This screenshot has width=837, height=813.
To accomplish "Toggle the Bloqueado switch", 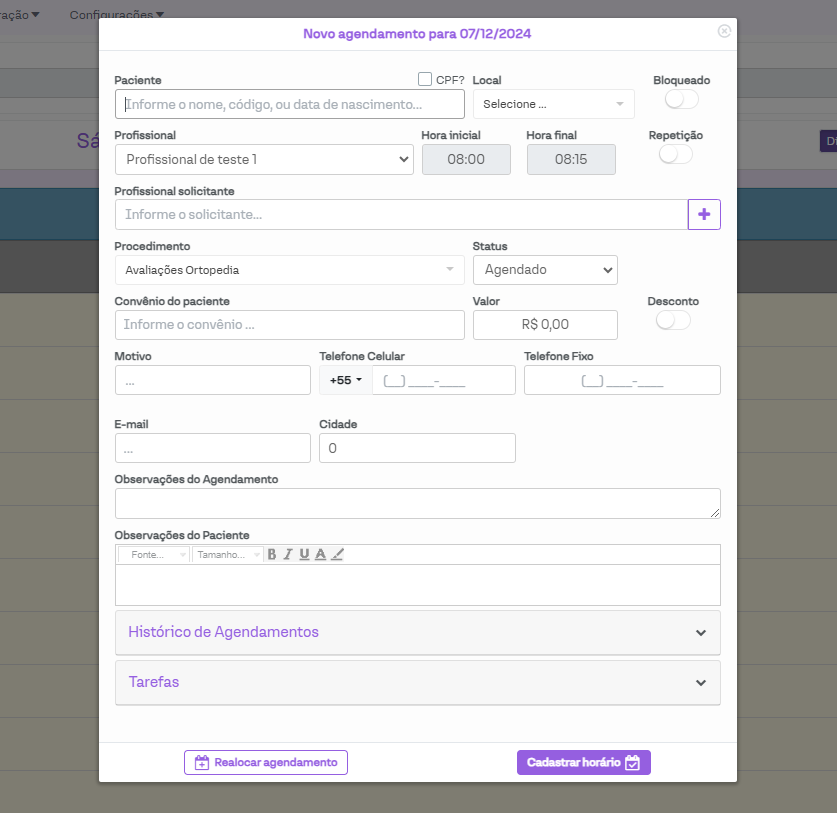I will tap(681, 99).
